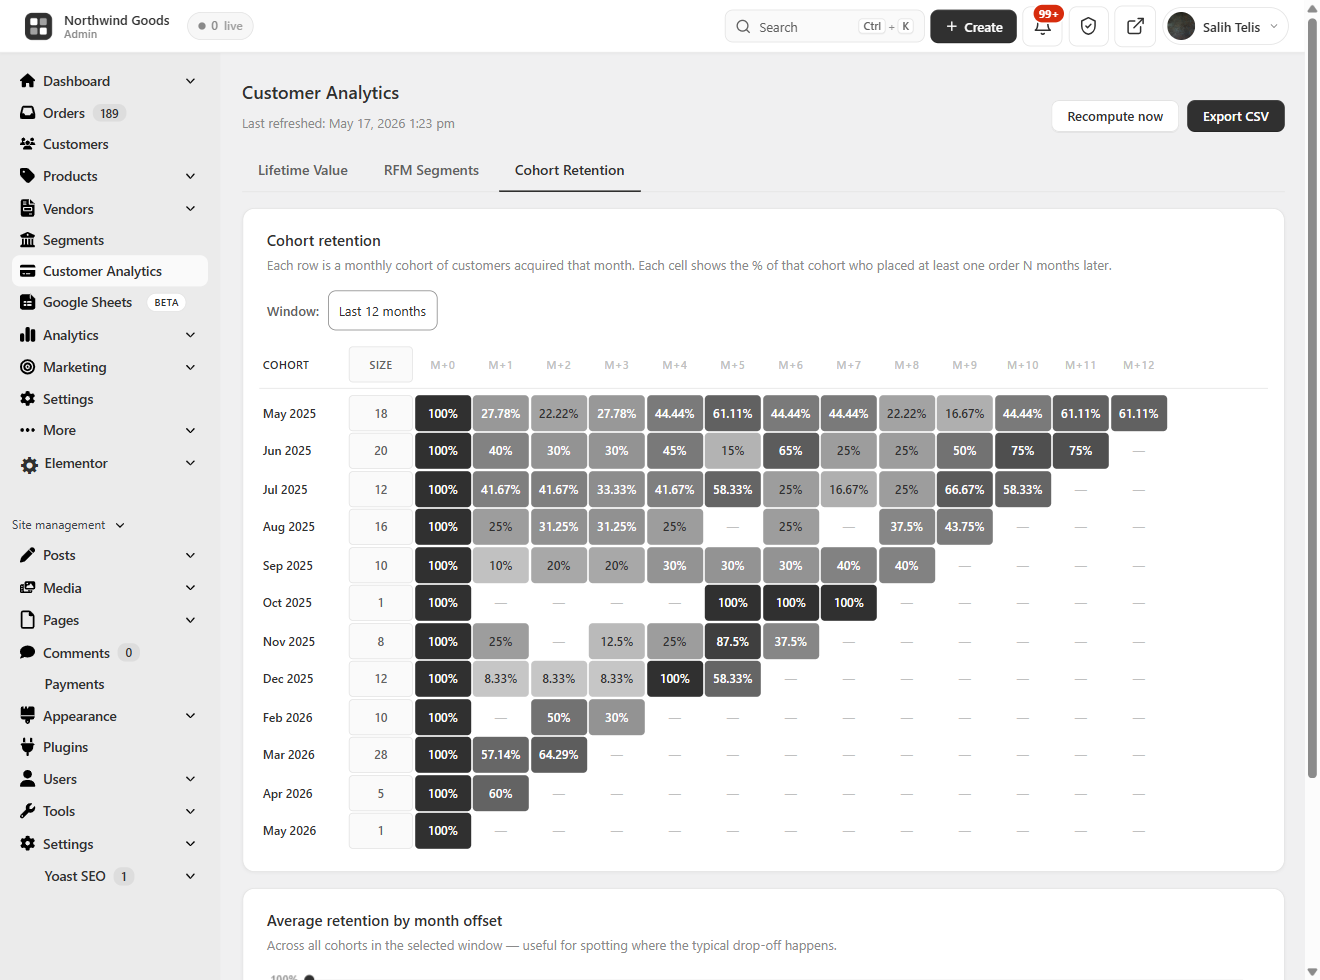Screen dimensions: 1320x980
Task: Click the Northwind Goods logo icon
Action: pos(39,27)
